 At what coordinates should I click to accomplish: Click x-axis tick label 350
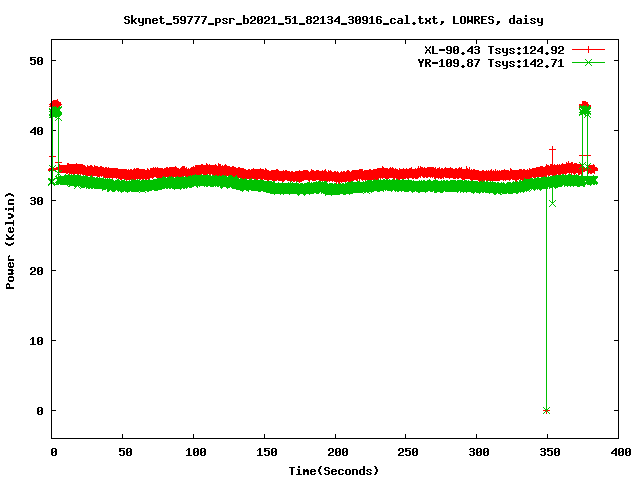(550, 452)
